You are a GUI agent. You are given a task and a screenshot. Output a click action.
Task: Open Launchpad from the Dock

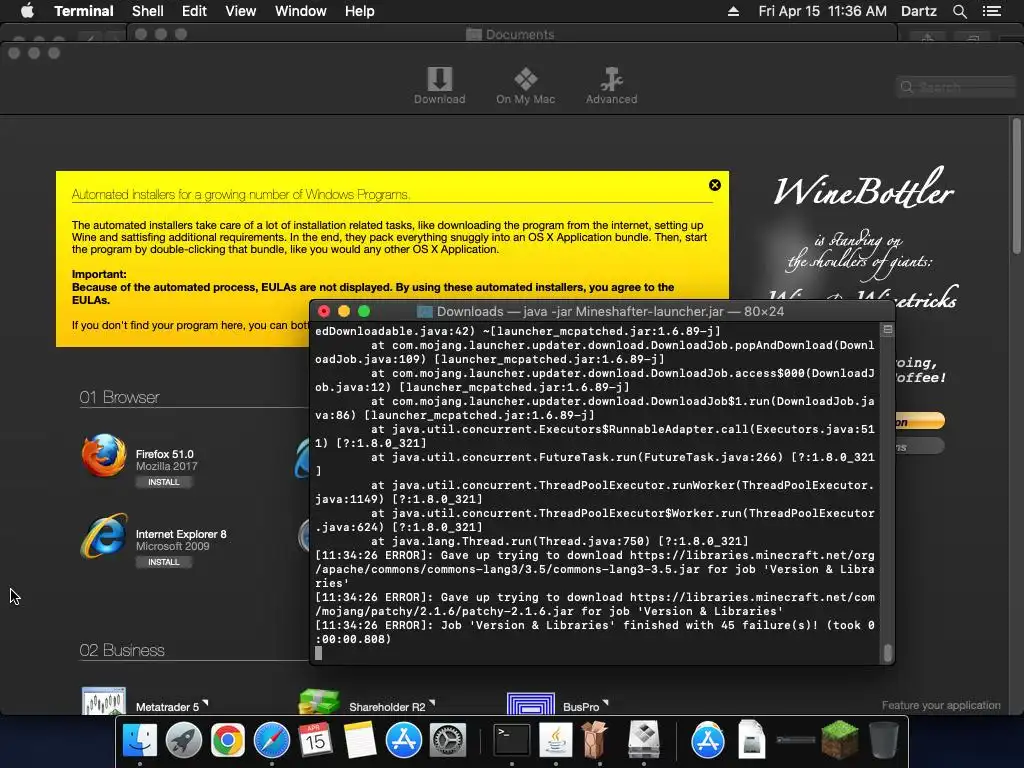tap(184, 741)
